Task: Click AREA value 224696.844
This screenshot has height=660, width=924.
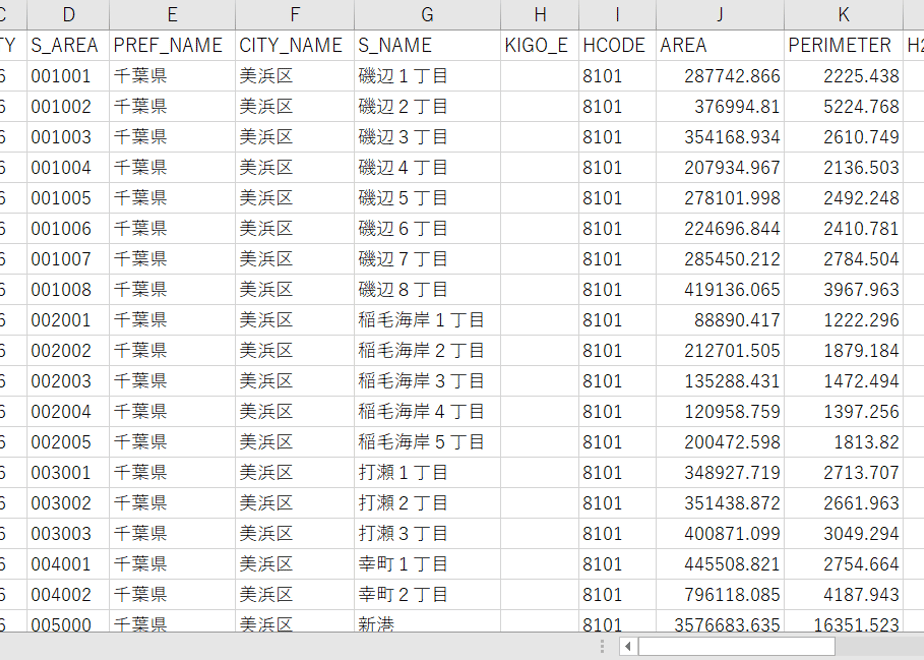Action: pyautogui.click(x=720, y=229)
